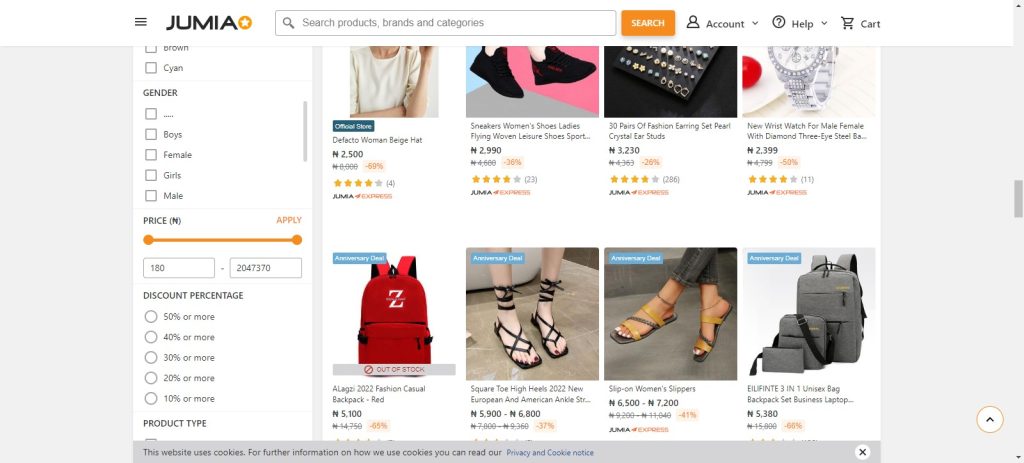1024x463 pixels.
Task: Open the hamburger menu icon
Action: (x=141, y=23)
